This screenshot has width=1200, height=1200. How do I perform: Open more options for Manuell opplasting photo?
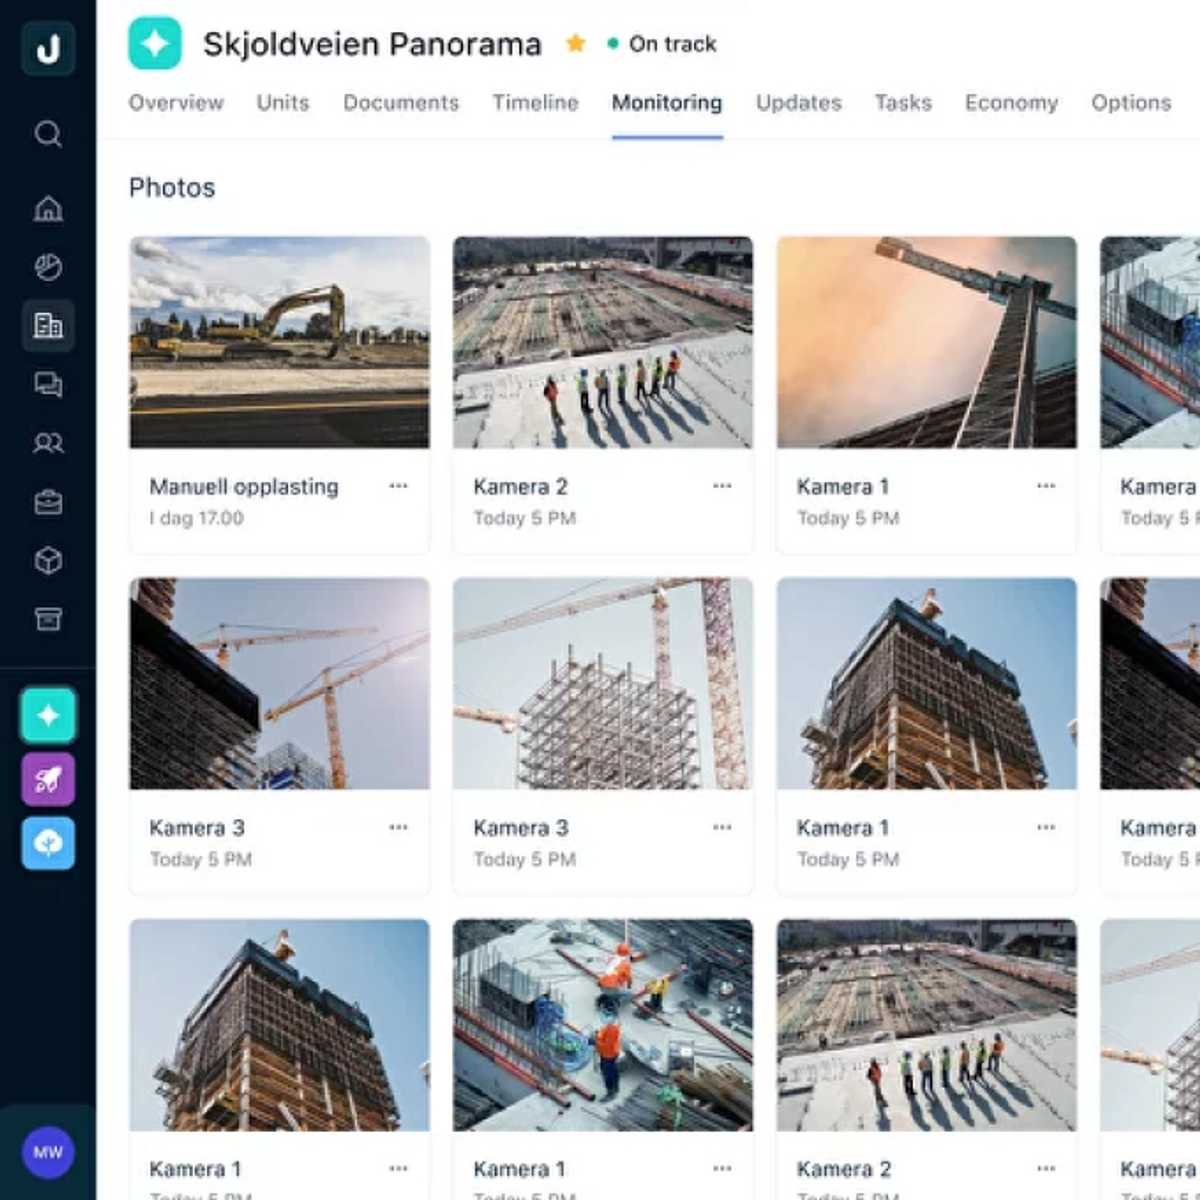click(x=399, y=486)
